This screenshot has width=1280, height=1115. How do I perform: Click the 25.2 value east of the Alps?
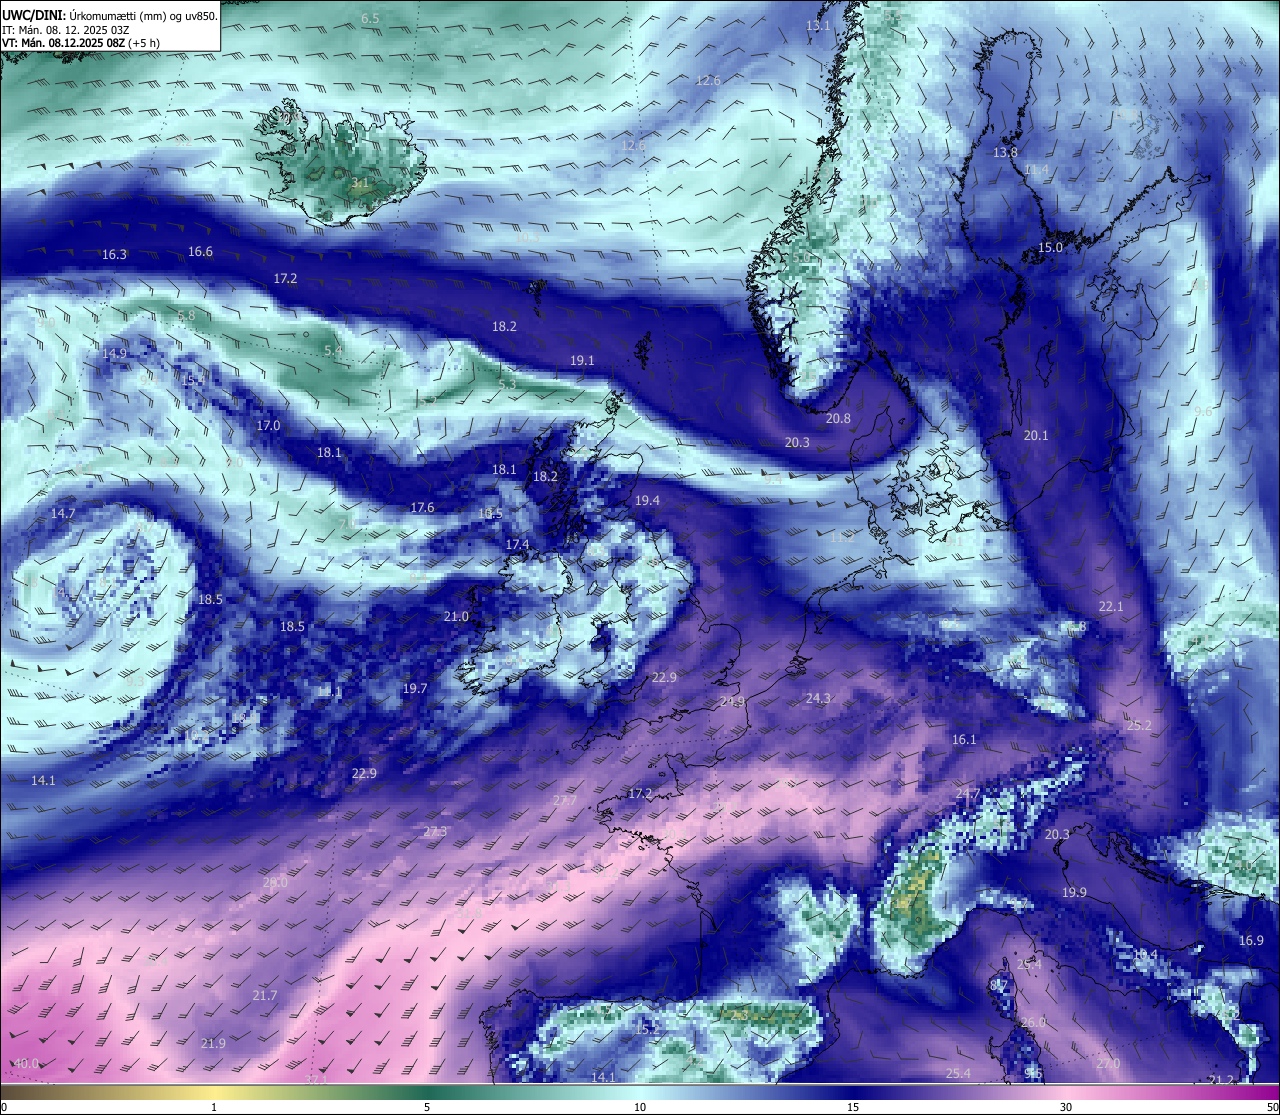1139,726
